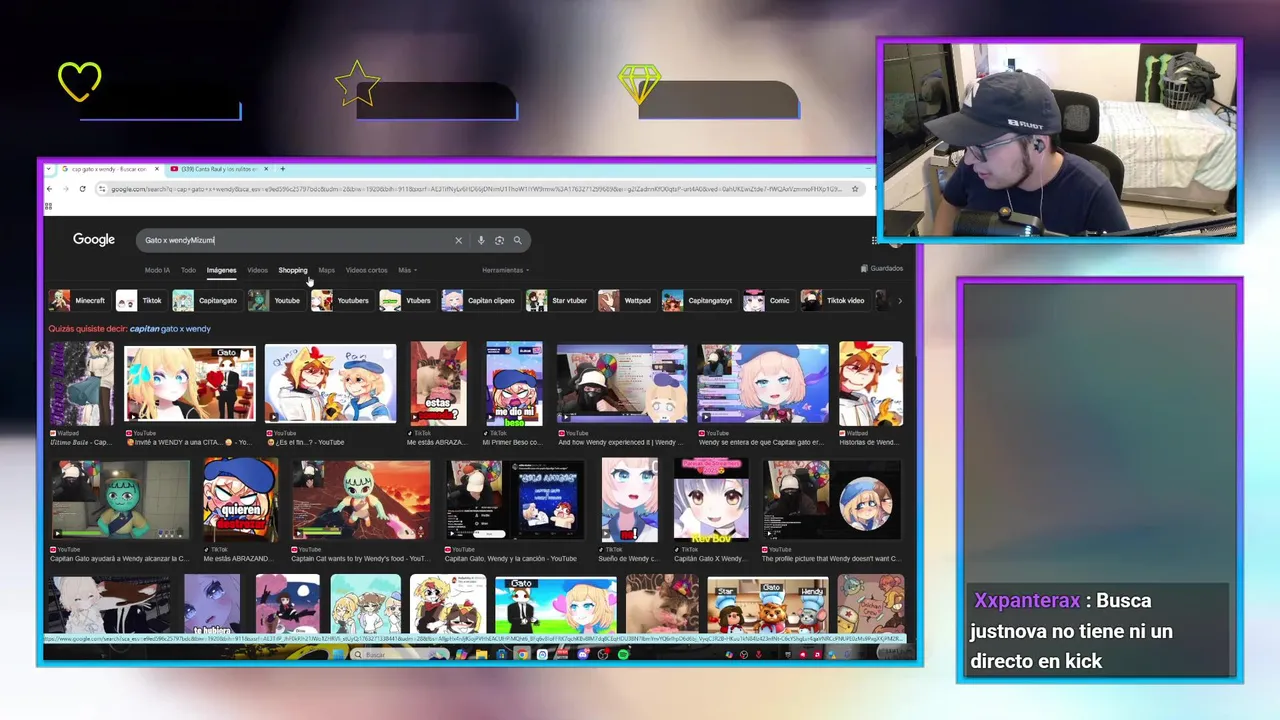Clear the search box with the X

(459, 240)
